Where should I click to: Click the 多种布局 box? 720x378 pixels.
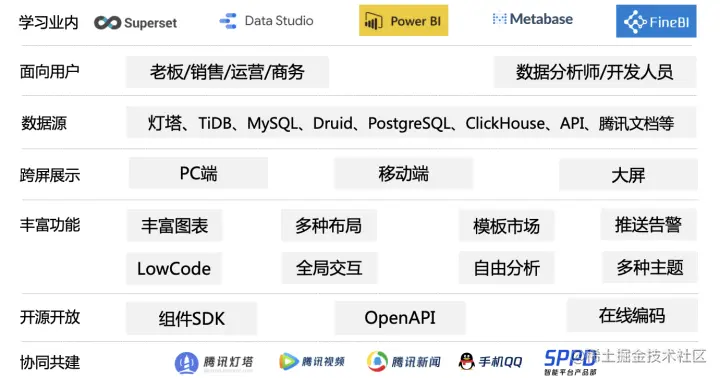[329, 226]
